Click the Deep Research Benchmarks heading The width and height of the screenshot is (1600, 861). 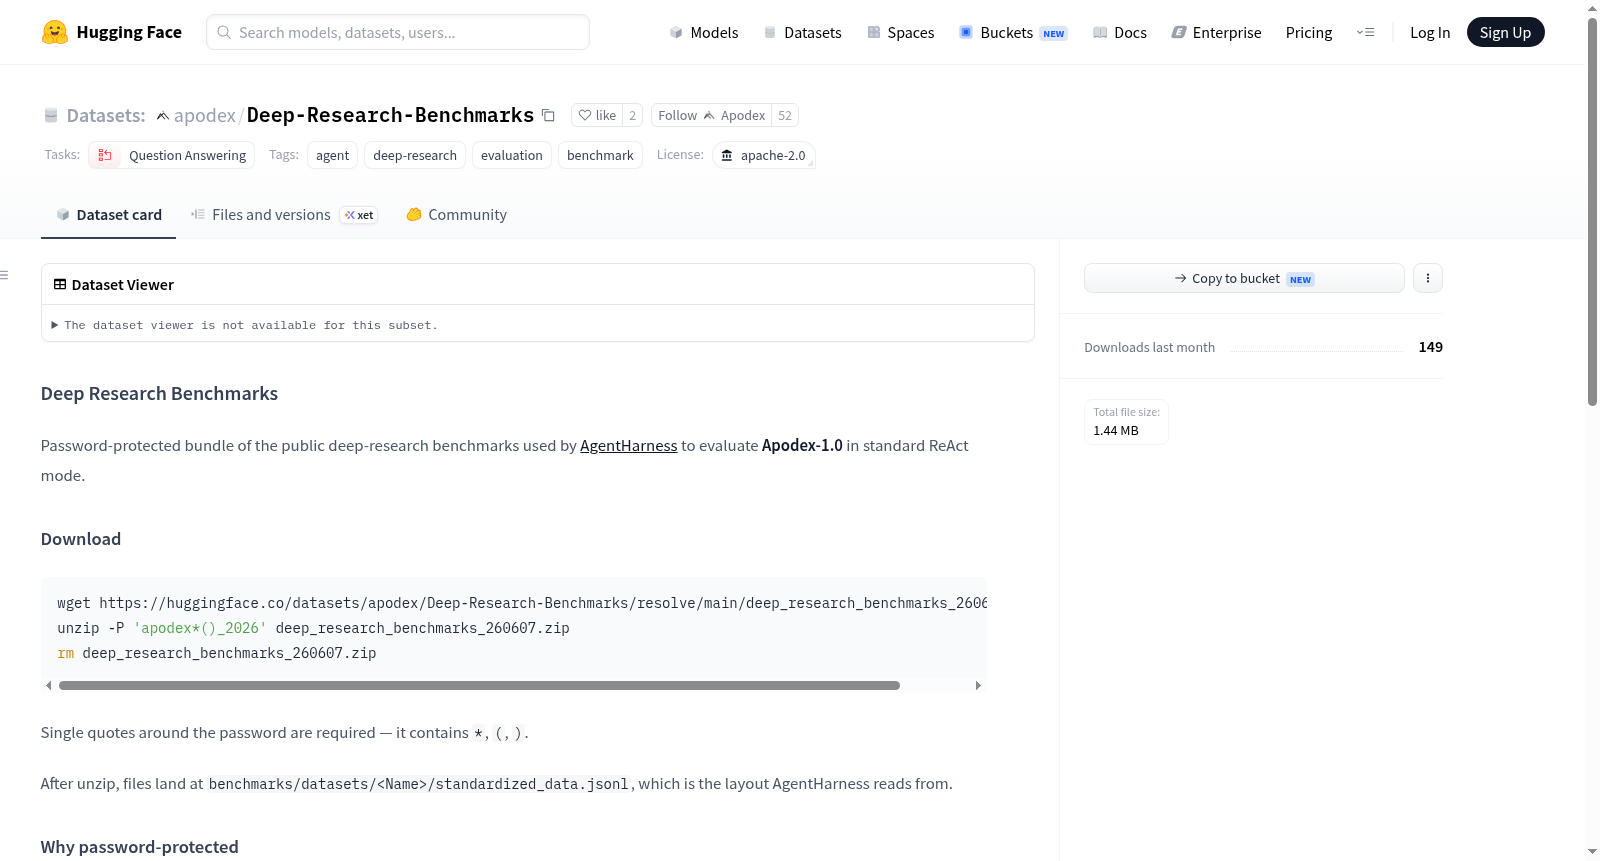point(159,394)
